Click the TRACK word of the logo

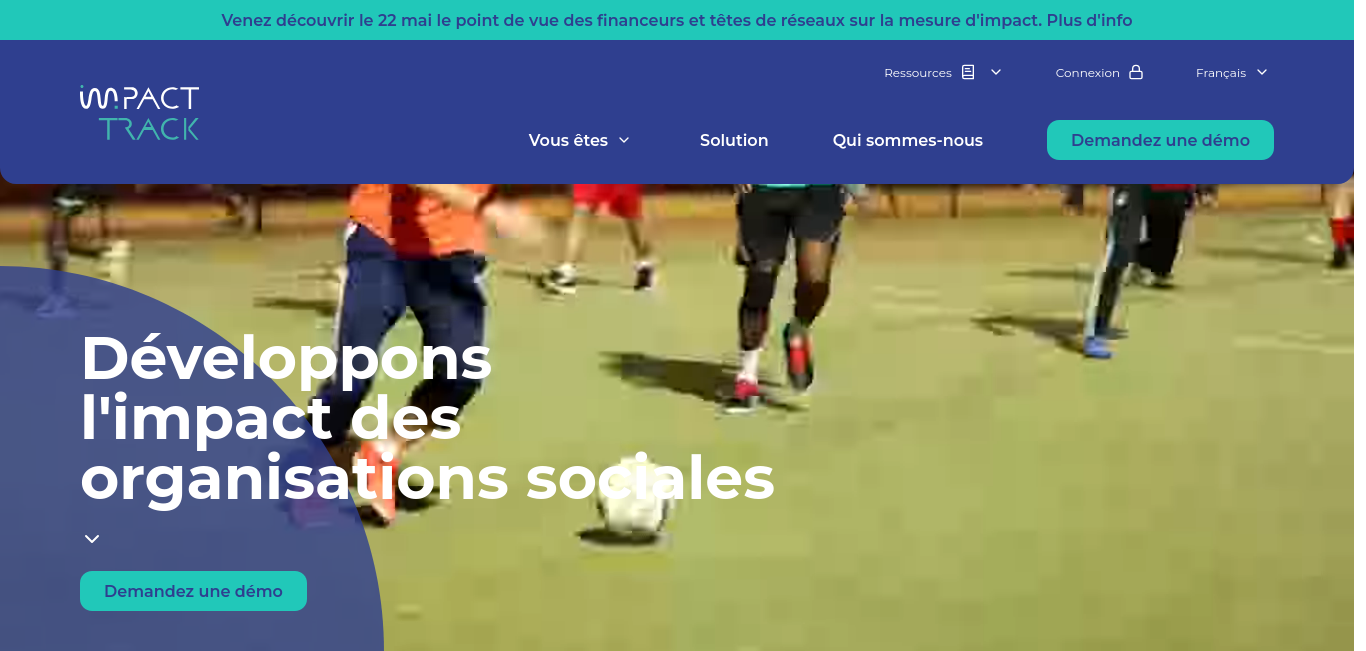(x=149, y=128)
